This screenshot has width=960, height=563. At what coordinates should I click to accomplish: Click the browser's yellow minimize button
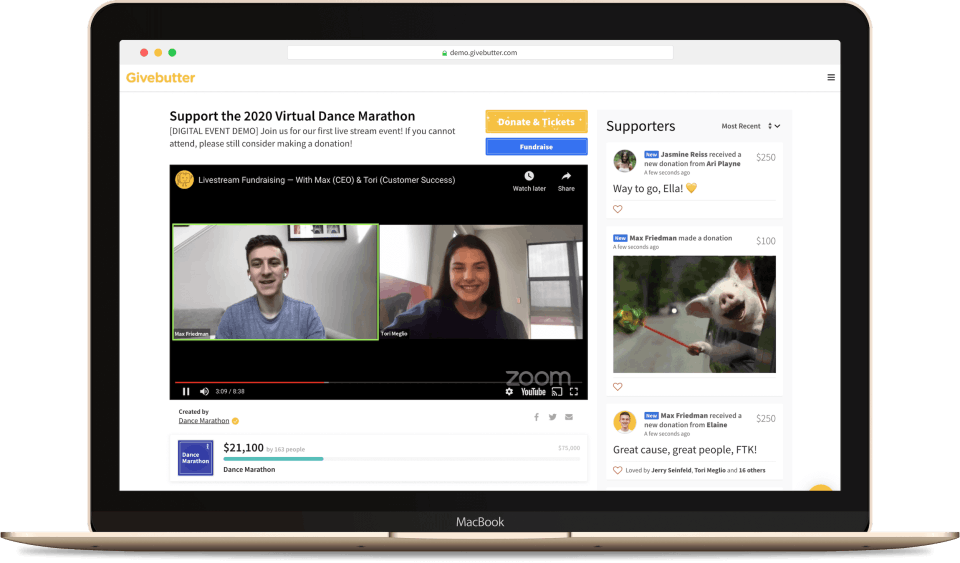click(x=158, y=53)
